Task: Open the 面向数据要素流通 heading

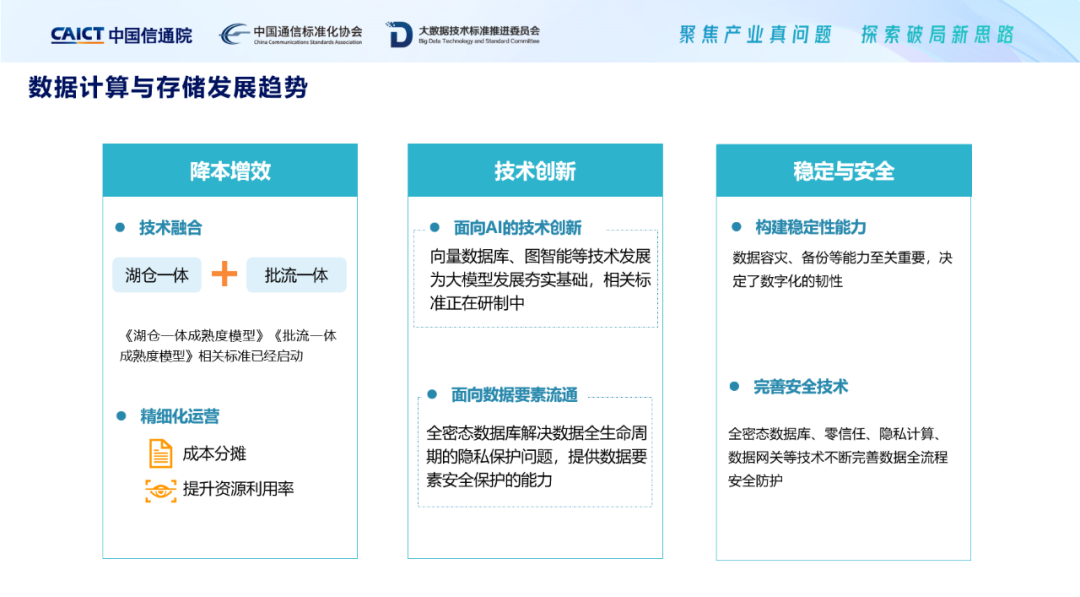Action: [514, 395]
